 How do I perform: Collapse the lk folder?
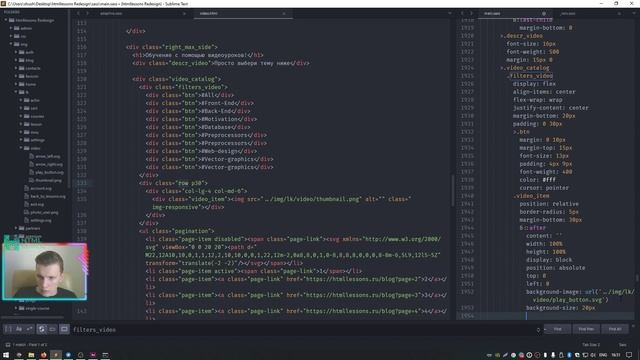16,92
